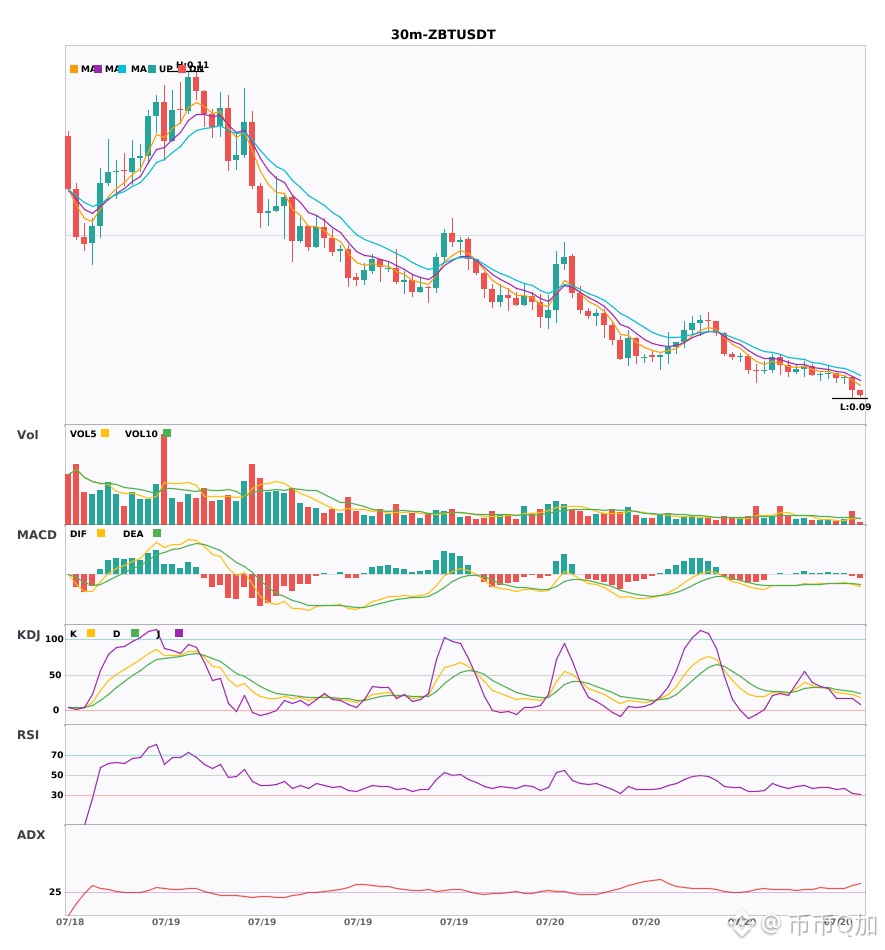Click the yellow K line legend marker
Viewport: 885px width, 950px height.
point(91,633)
